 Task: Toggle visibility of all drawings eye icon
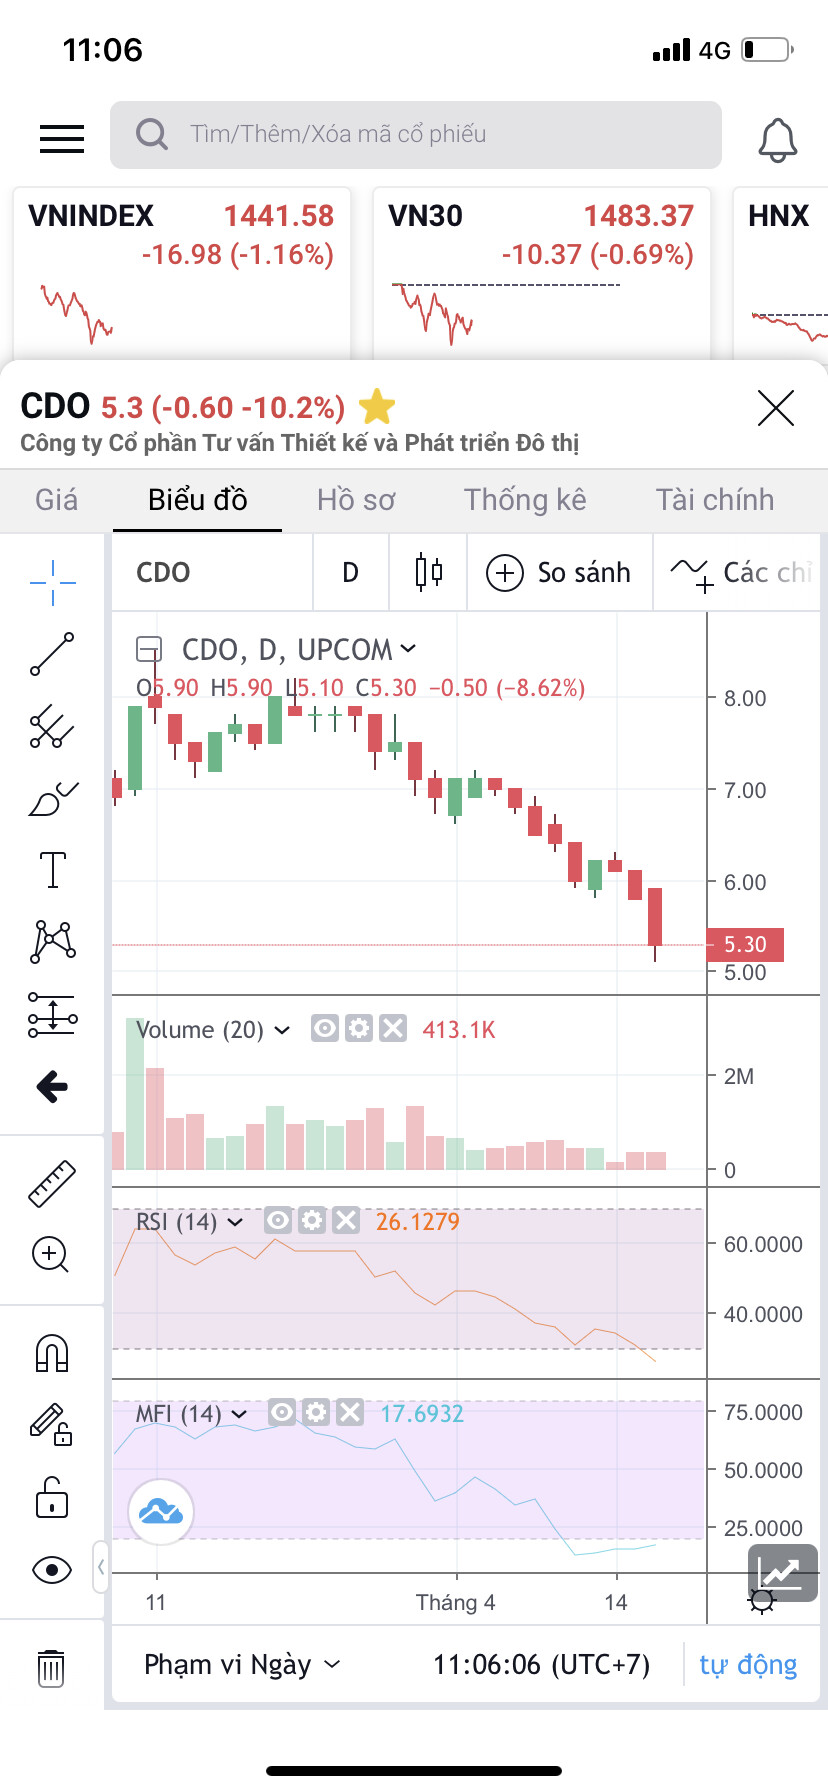click(x=52, y=1569)
